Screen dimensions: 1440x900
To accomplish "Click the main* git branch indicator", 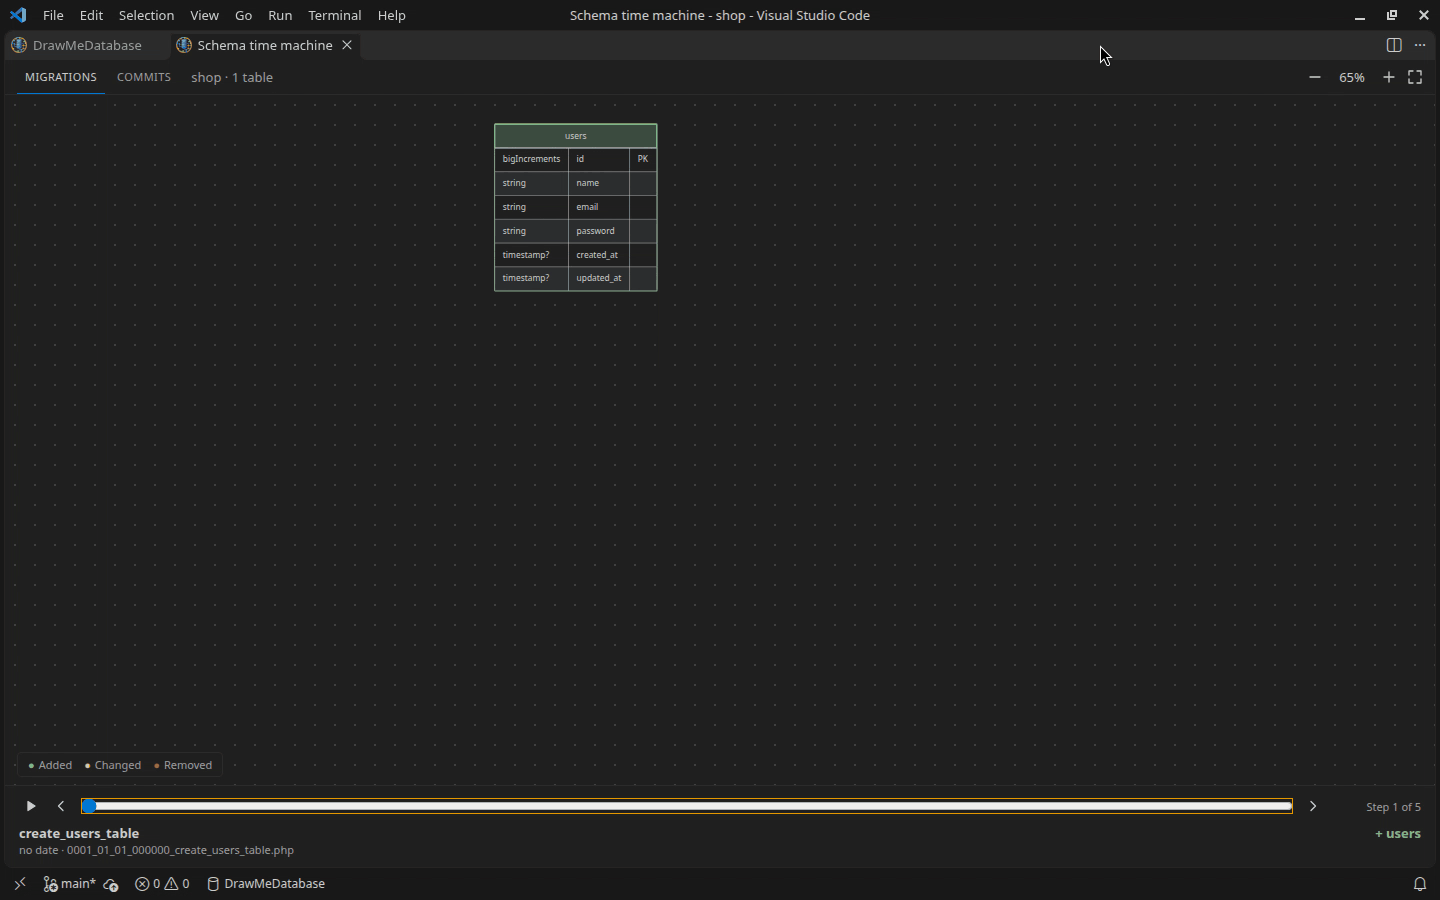I will (x=69, y=884).
